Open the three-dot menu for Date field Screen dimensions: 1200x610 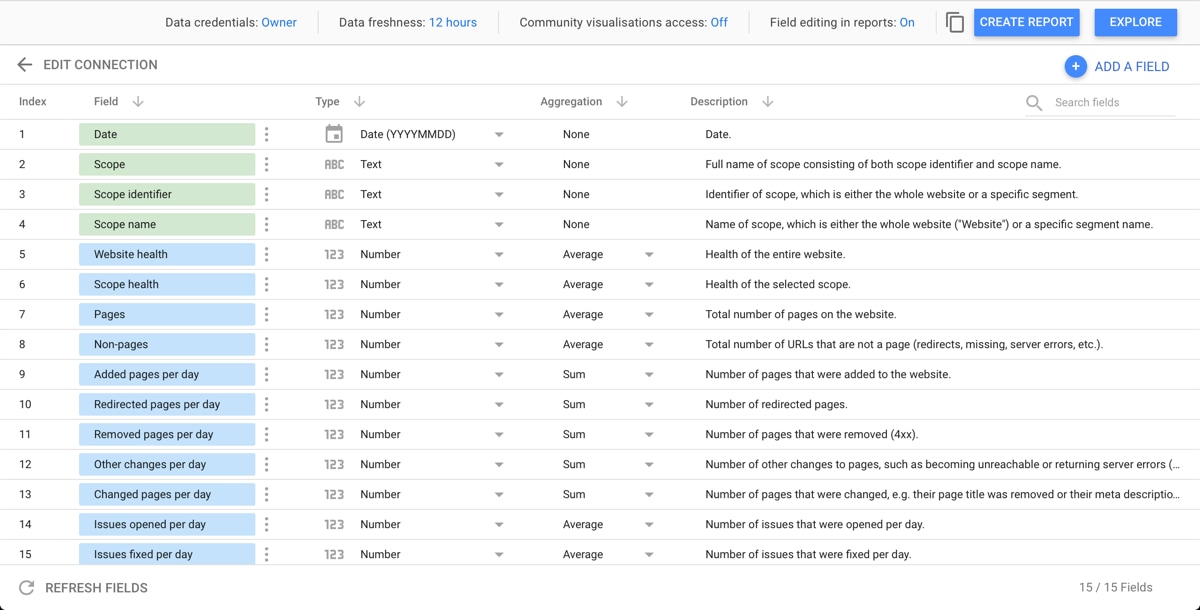pyautogui.click(x=267, y=134)
